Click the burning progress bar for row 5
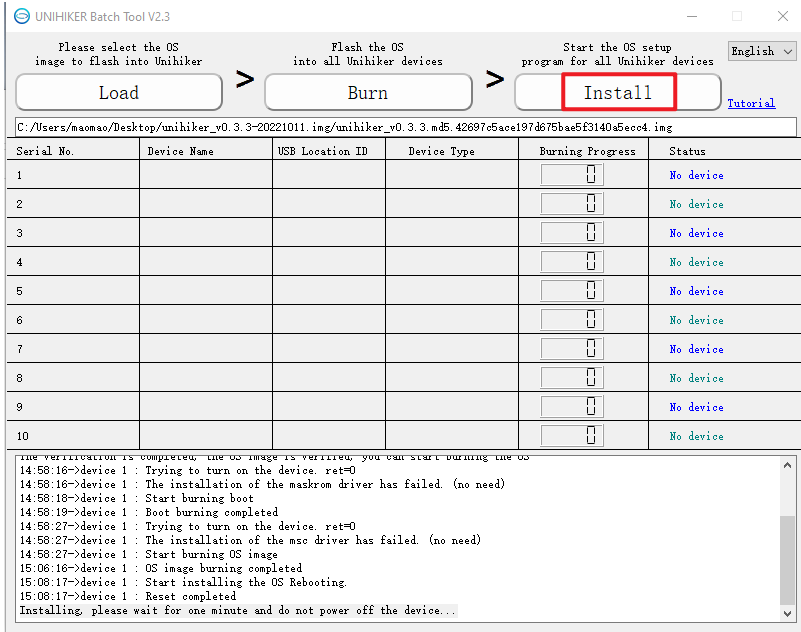The height and width of the screenshot is (632, 801). click(572, 291)
